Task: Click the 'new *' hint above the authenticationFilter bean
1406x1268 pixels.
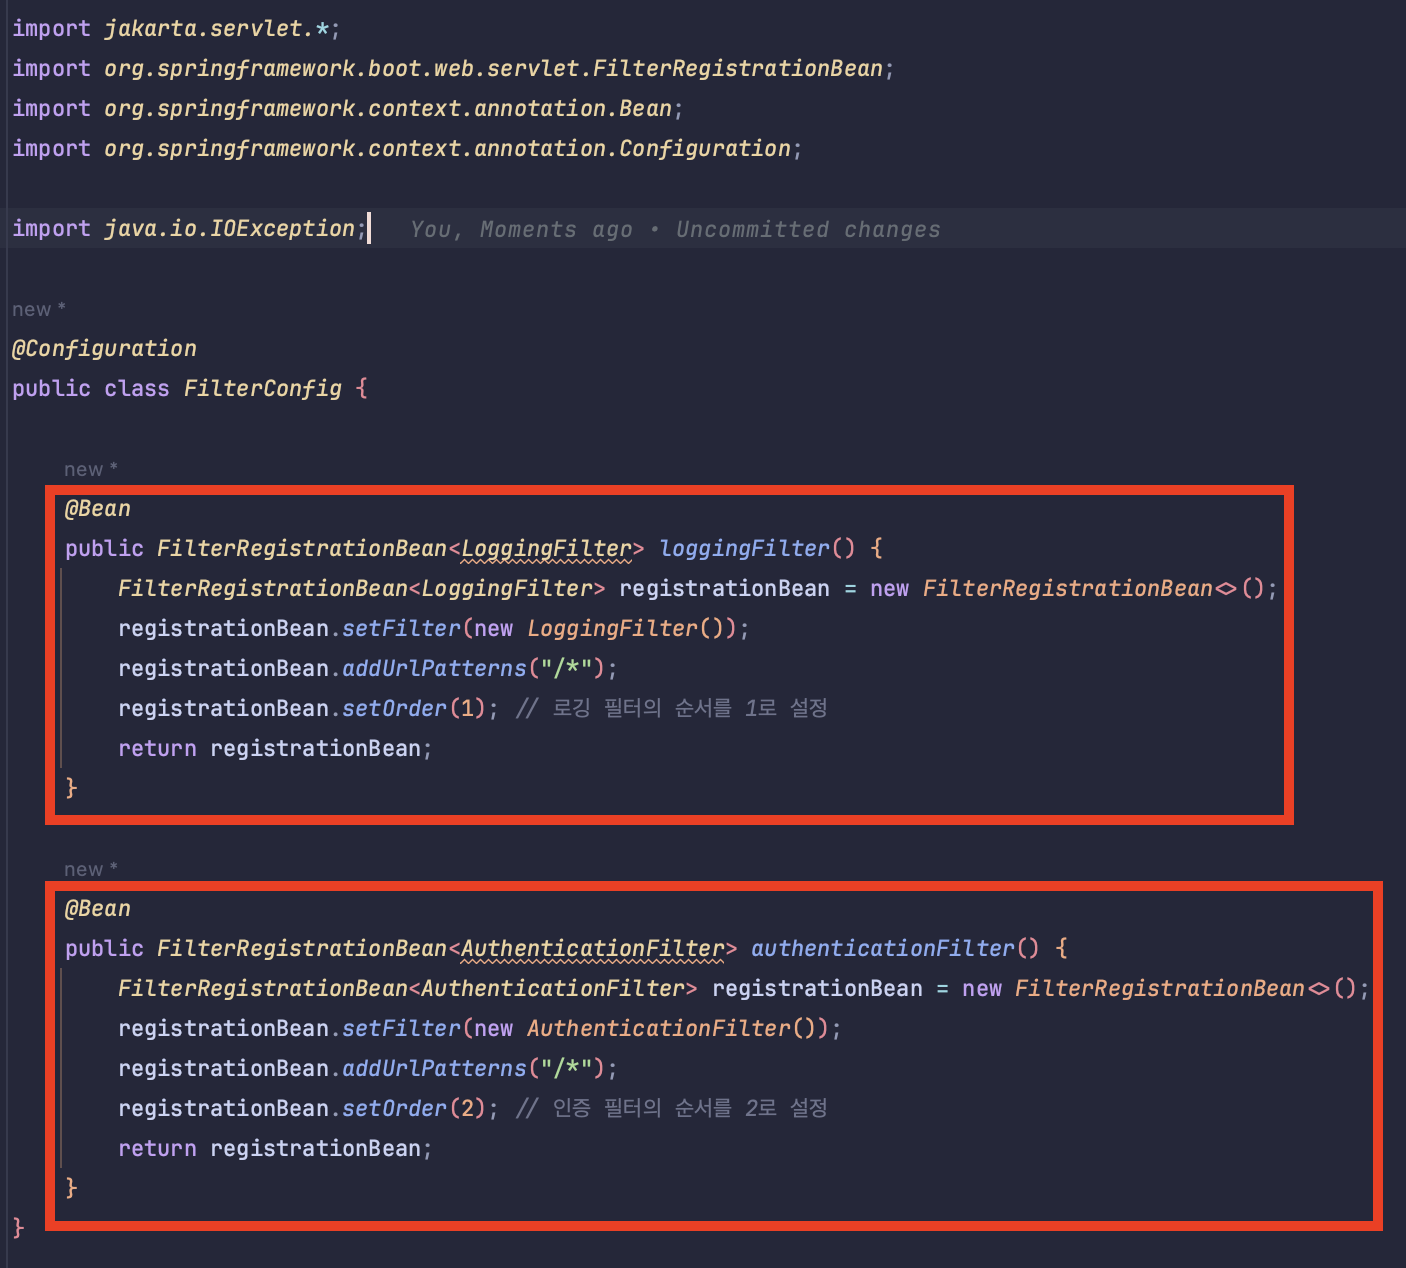Action: pyautogui.click(x=91, y=869)
